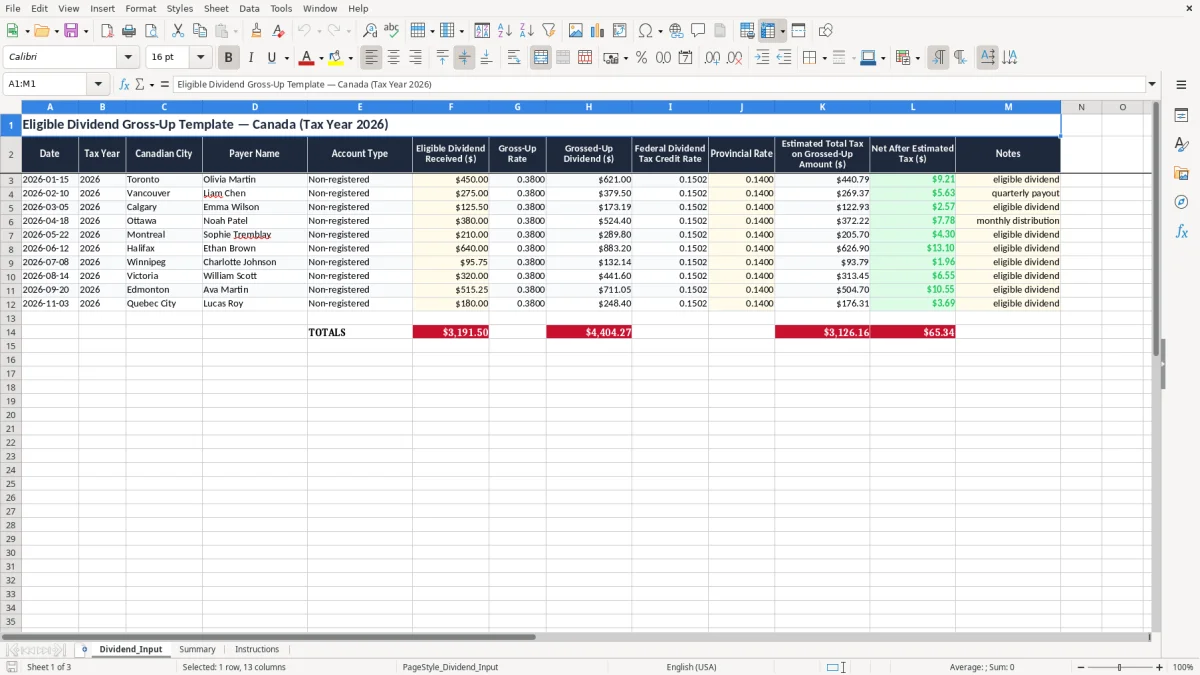Sort column ascending
1200x675 pixels.
point(505,31)
